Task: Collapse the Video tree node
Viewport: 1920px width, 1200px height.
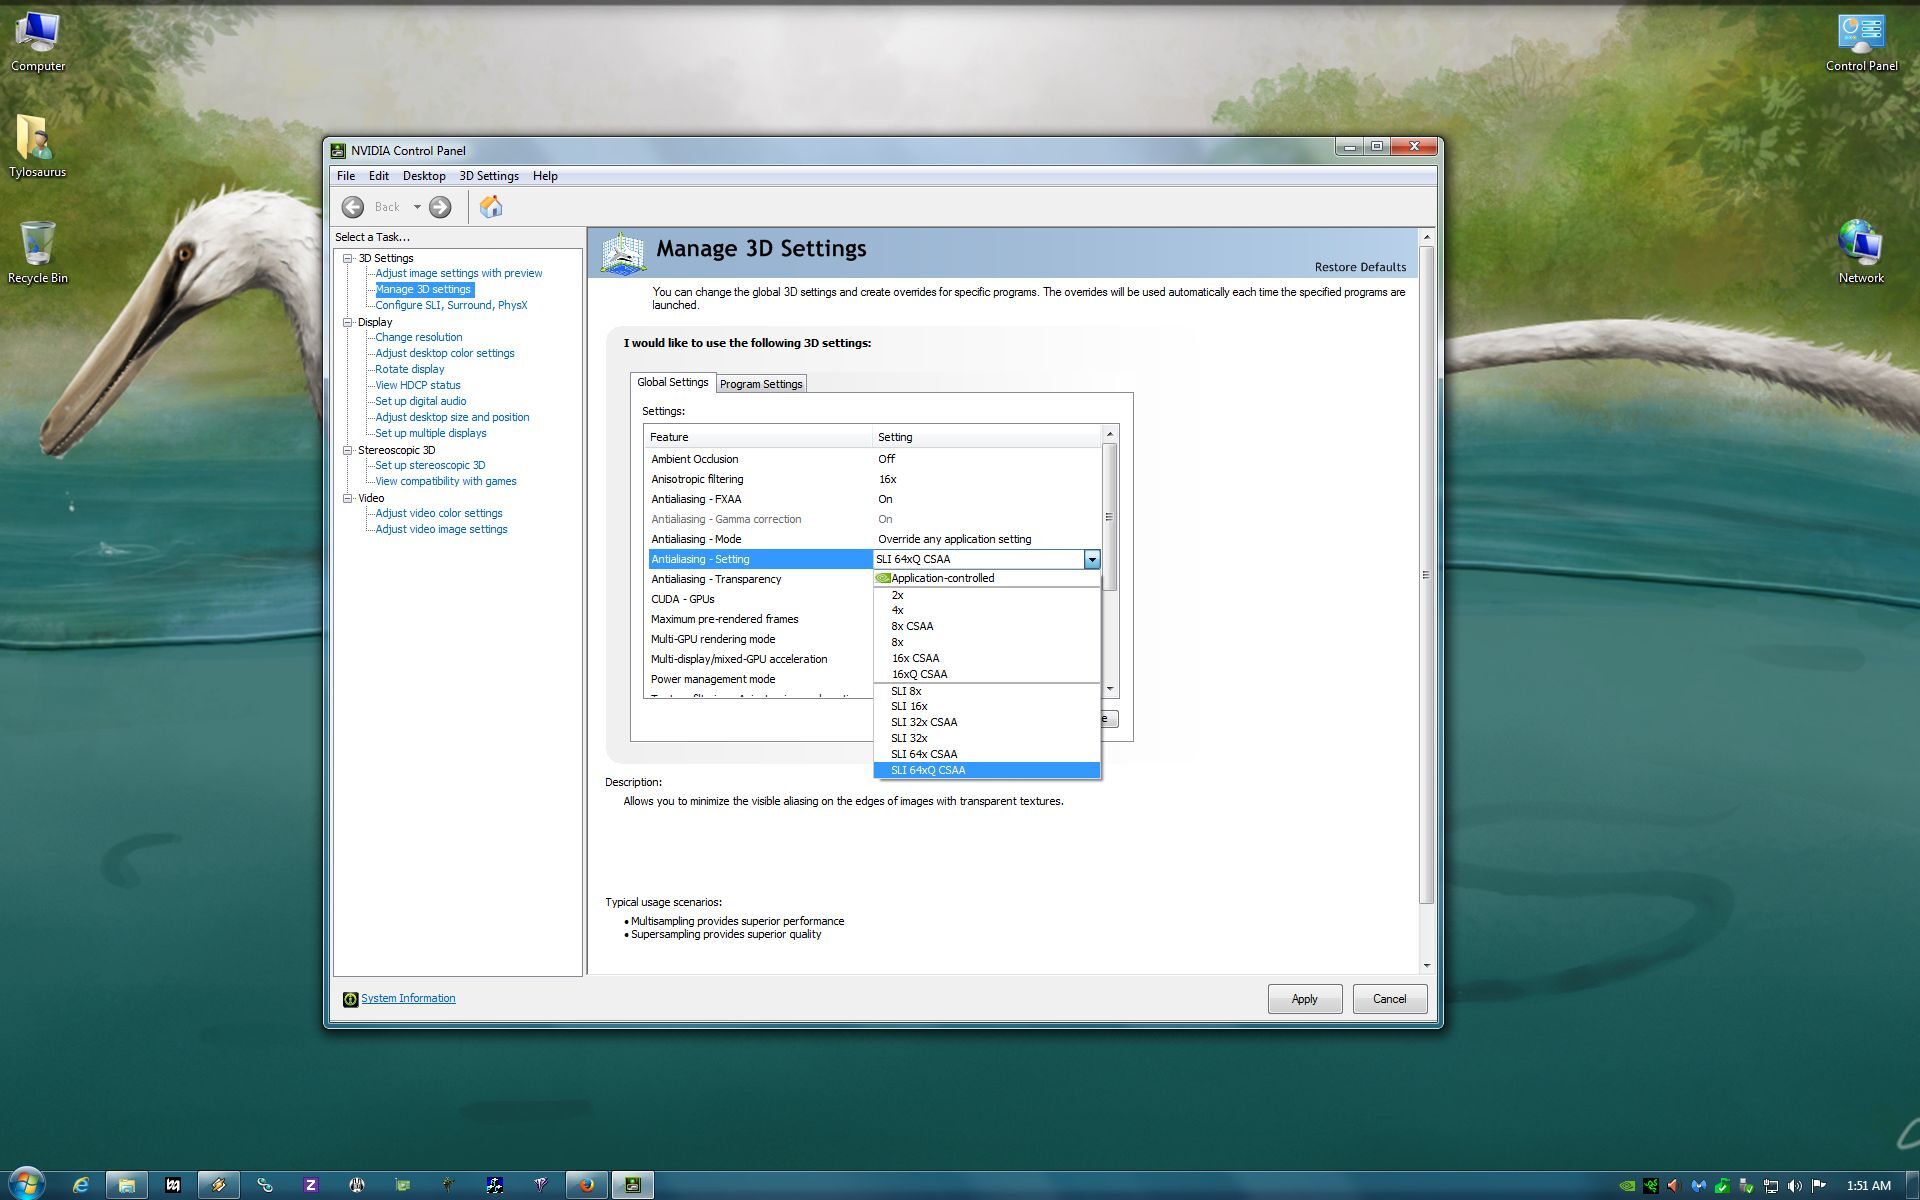Action: pos(348,498)
